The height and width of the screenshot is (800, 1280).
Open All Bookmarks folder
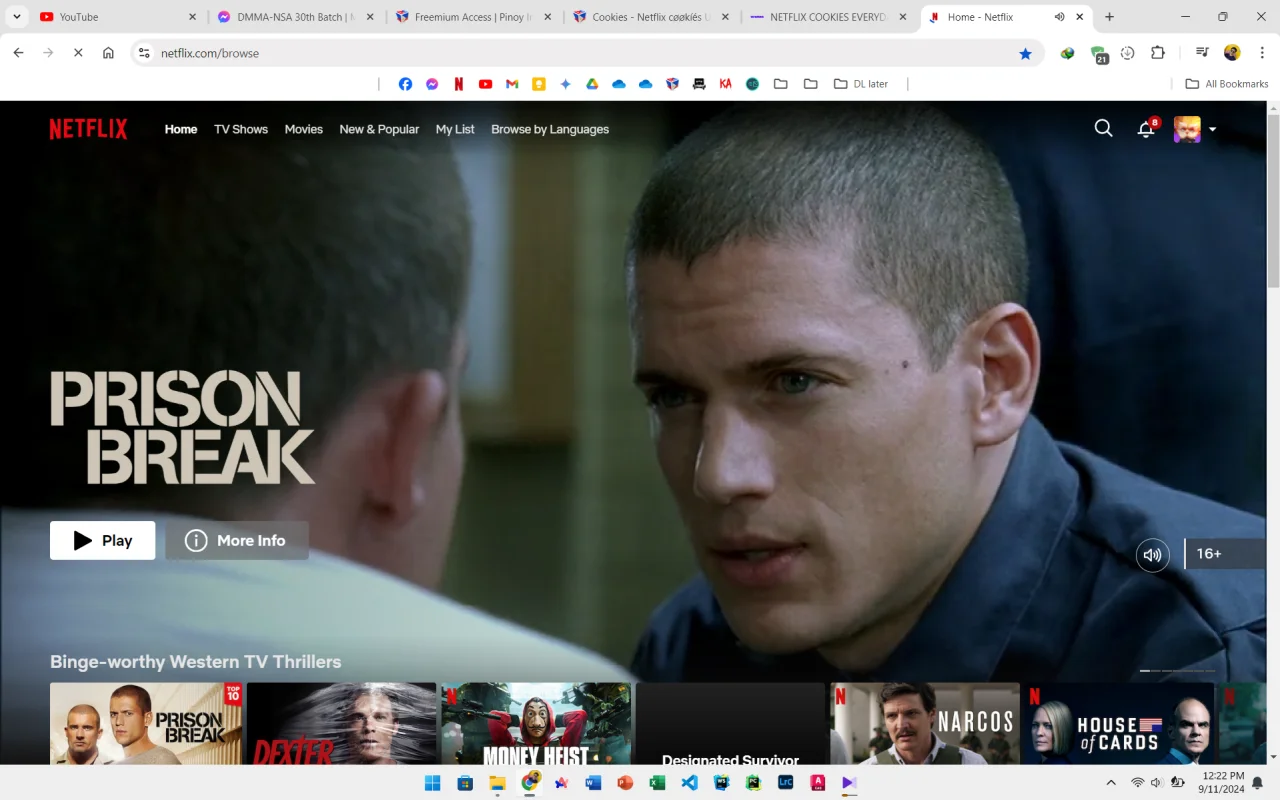coord(1227,84)
